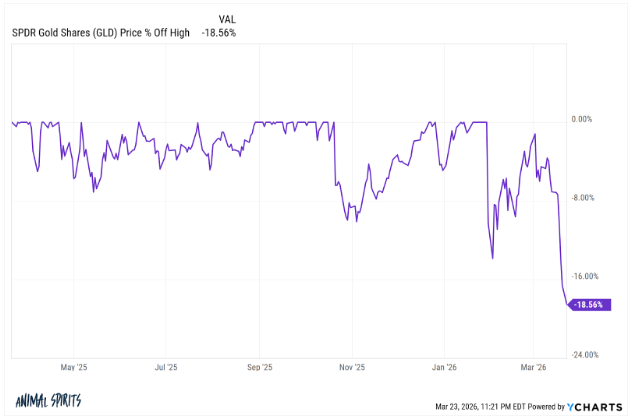The image size is (633, 420).
Task: Click the purple -18.56% value flag
Action: [586, 305]
